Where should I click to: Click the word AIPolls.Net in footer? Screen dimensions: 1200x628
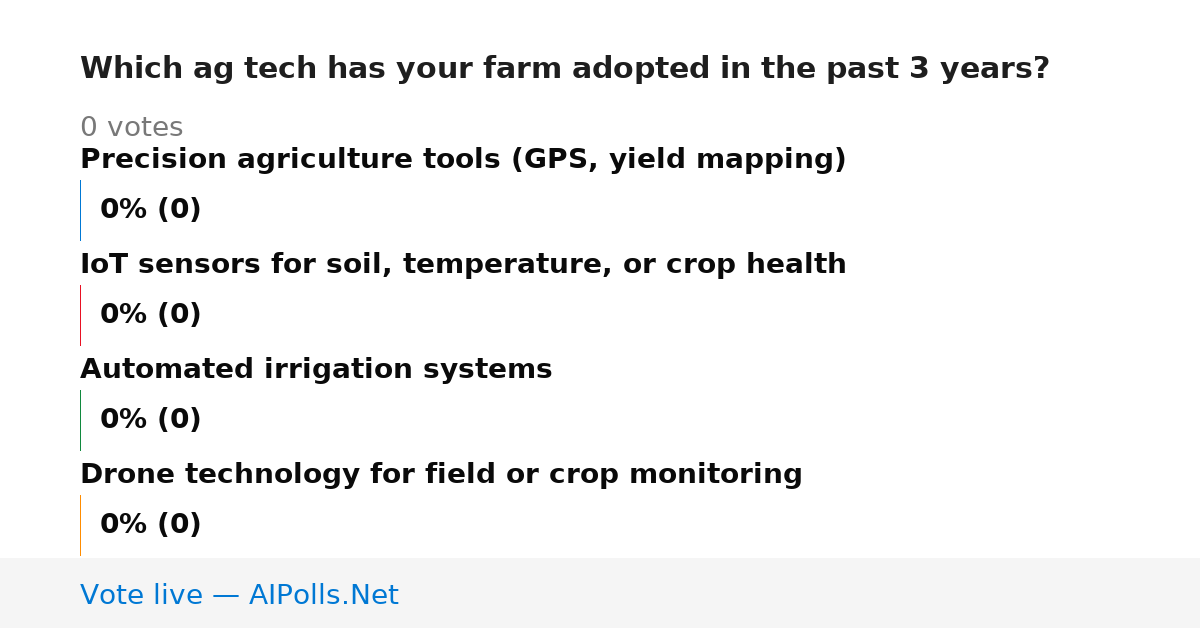324,595
